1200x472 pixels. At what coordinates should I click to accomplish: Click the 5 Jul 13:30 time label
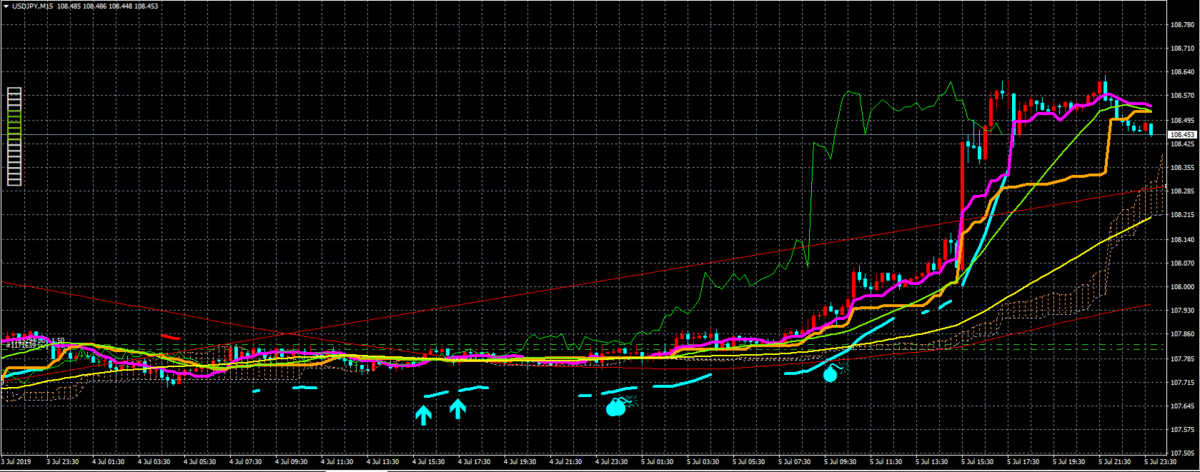[932, 462]
